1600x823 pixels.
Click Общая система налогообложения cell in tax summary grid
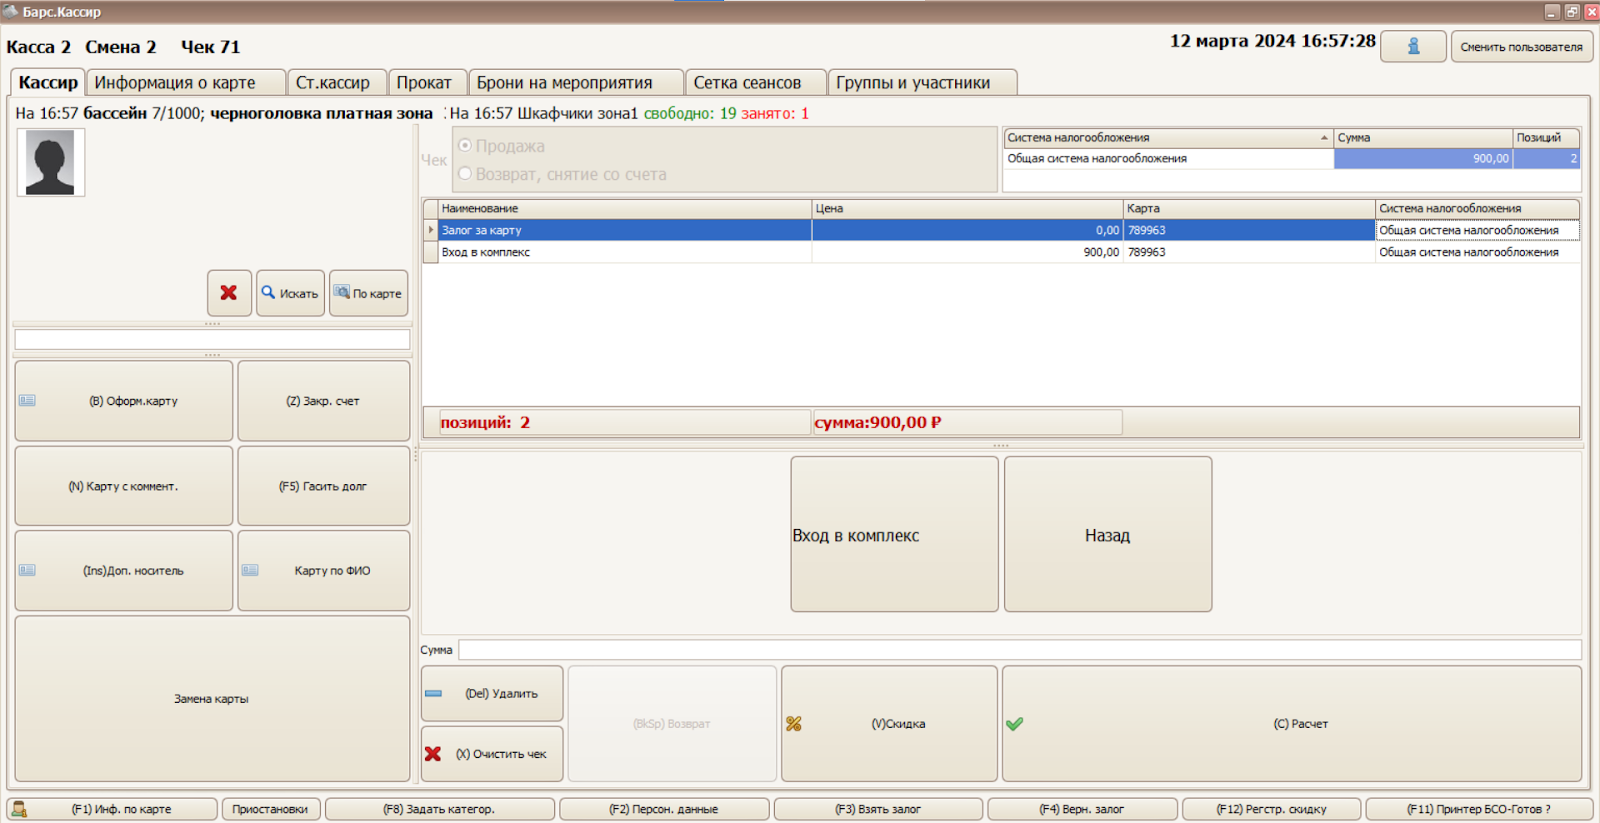(x=1168, y=159)
